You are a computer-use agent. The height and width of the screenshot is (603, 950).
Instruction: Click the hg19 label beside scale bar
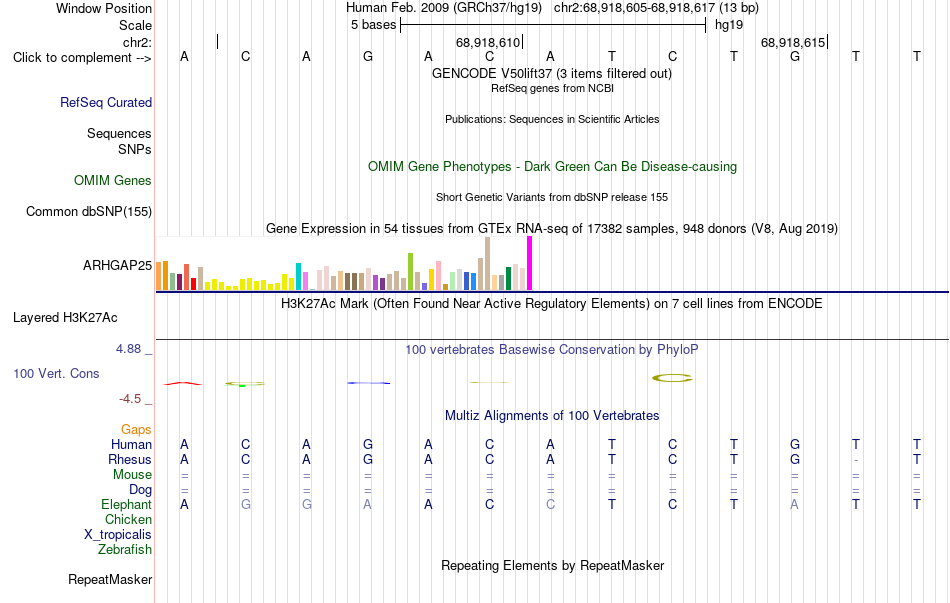pyautogui.click(x=729, y=25)
